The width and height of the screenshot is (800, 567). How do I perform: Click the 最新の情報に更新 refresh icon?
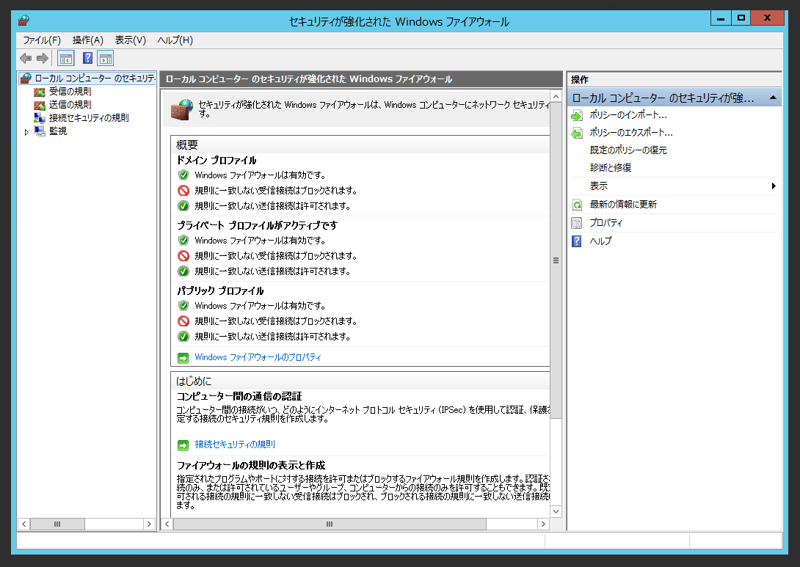coord(577,205)
